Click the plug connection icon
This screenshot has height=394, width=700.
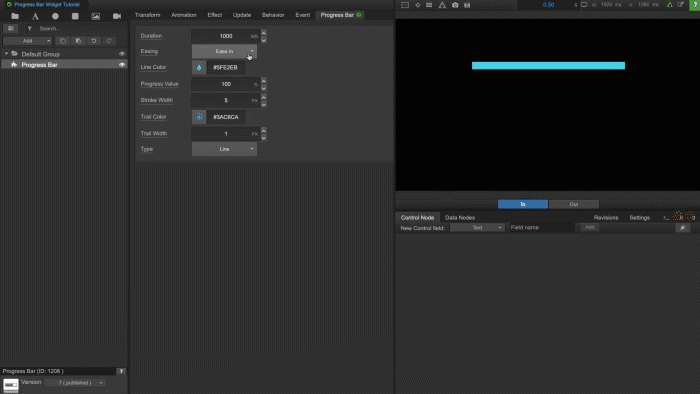pyautogui.click(x=683, y=228)
